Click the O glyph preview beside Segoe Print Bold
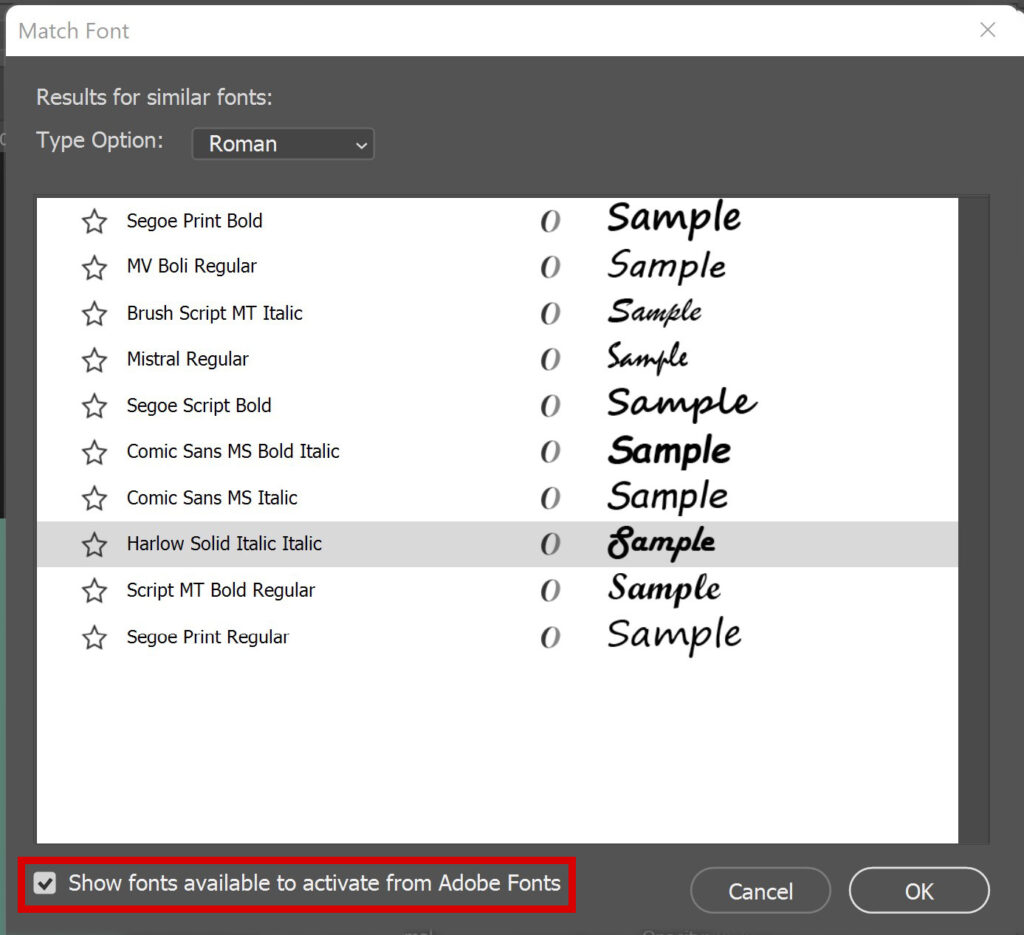This screenshot has height=935, width=1024. (x=551, y=221)
